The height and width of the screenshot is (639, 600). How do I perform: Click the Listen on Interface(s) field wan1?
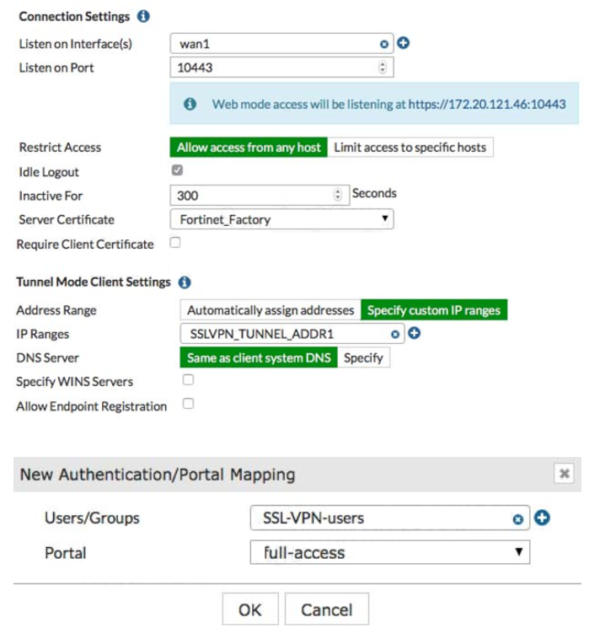coord(282,44)
